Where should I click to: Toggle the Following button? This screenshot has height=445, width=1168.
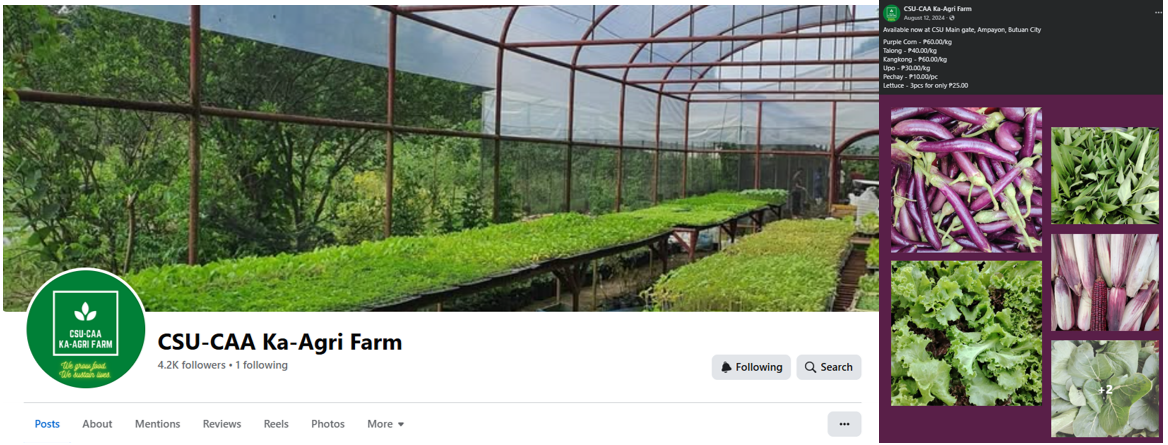[x=751, y=367]
